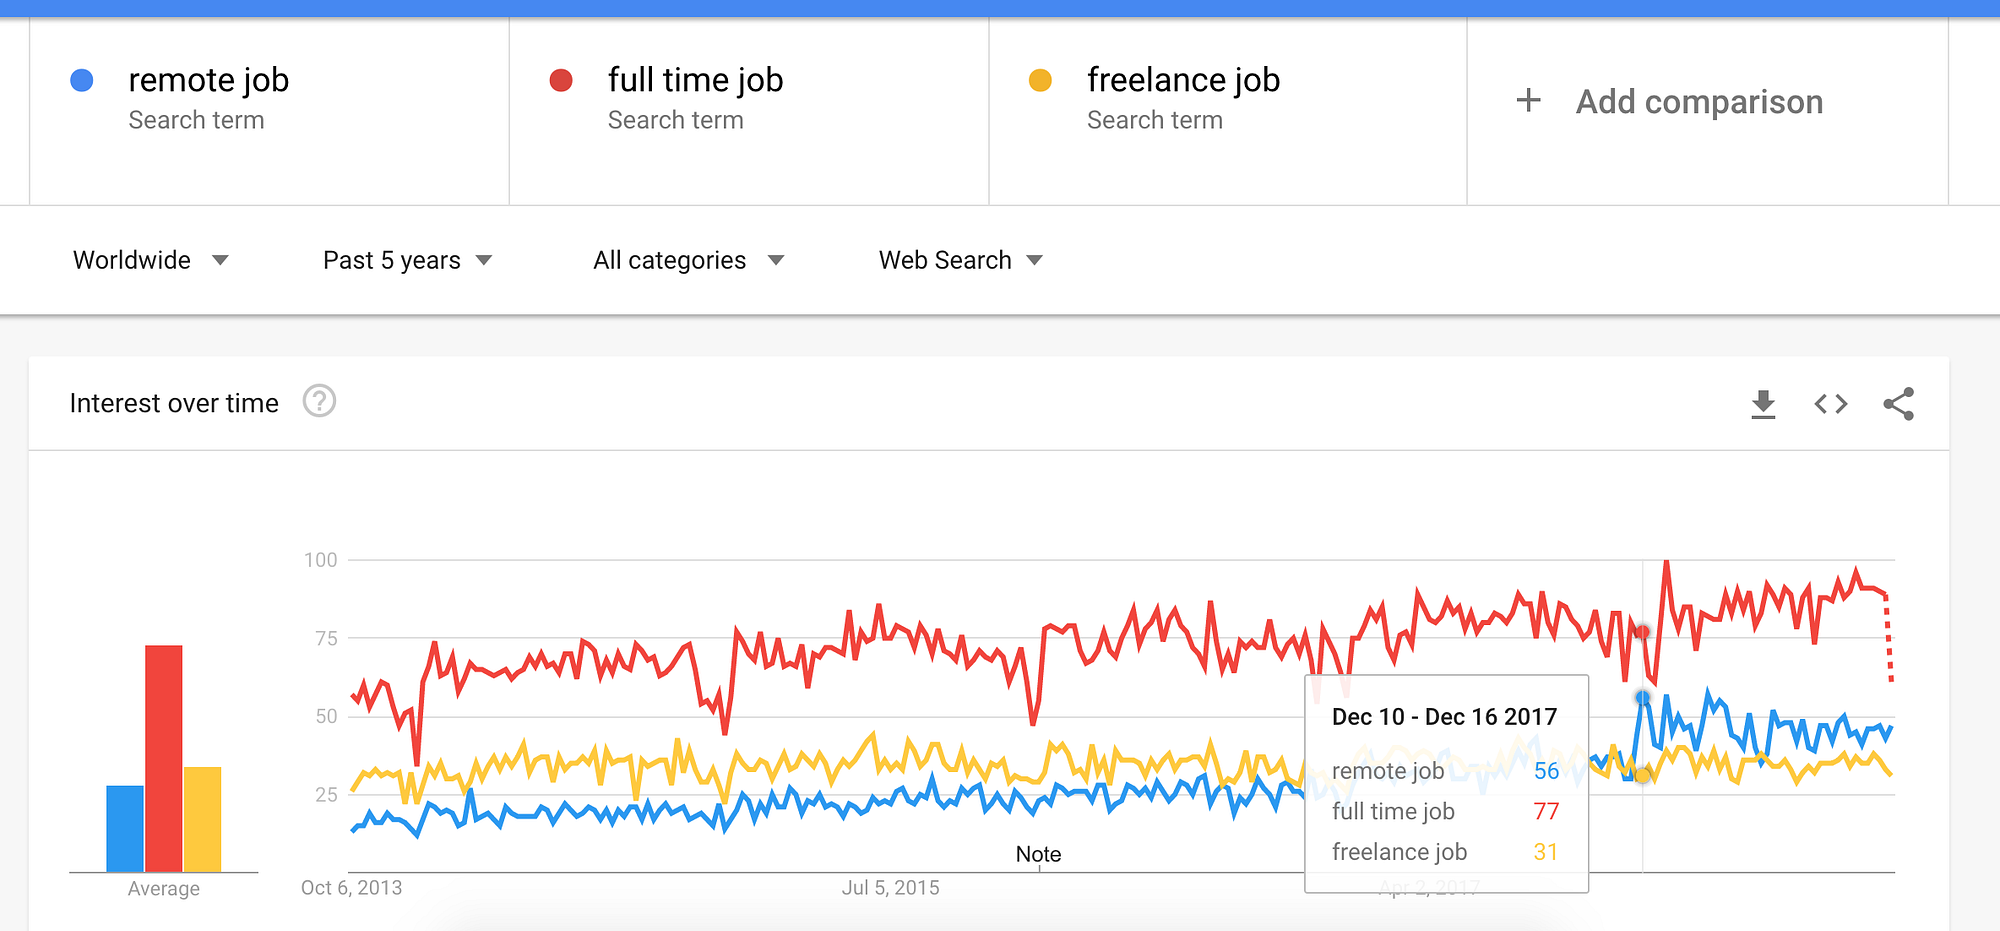Viewport: 2000px width, 931px height.
Task: Click the embed code icon
Action: click(x=1830, y=404)
